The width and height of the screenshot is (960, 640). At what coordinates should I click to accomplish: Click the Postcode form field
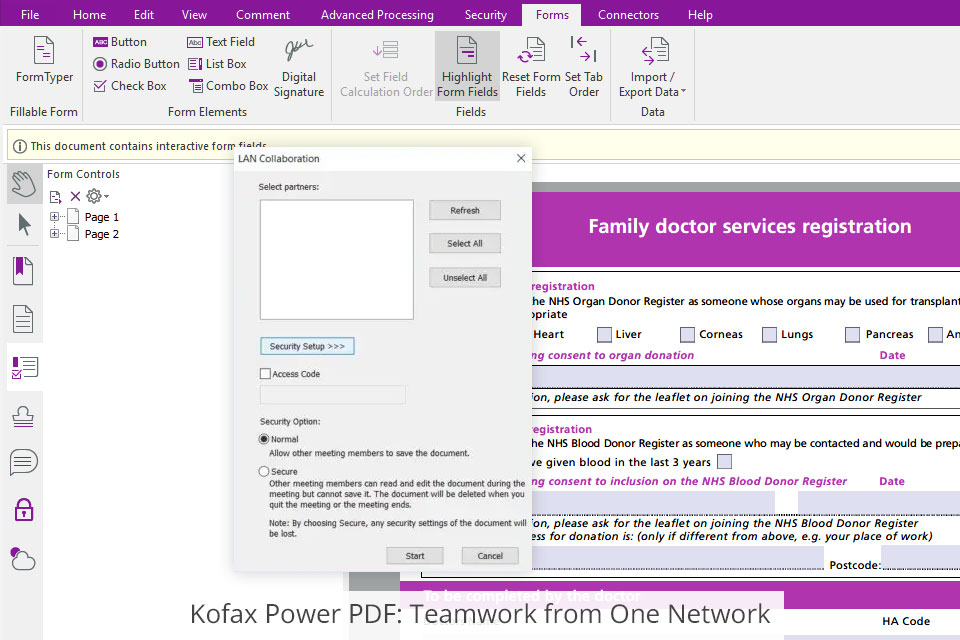[920, 557]
